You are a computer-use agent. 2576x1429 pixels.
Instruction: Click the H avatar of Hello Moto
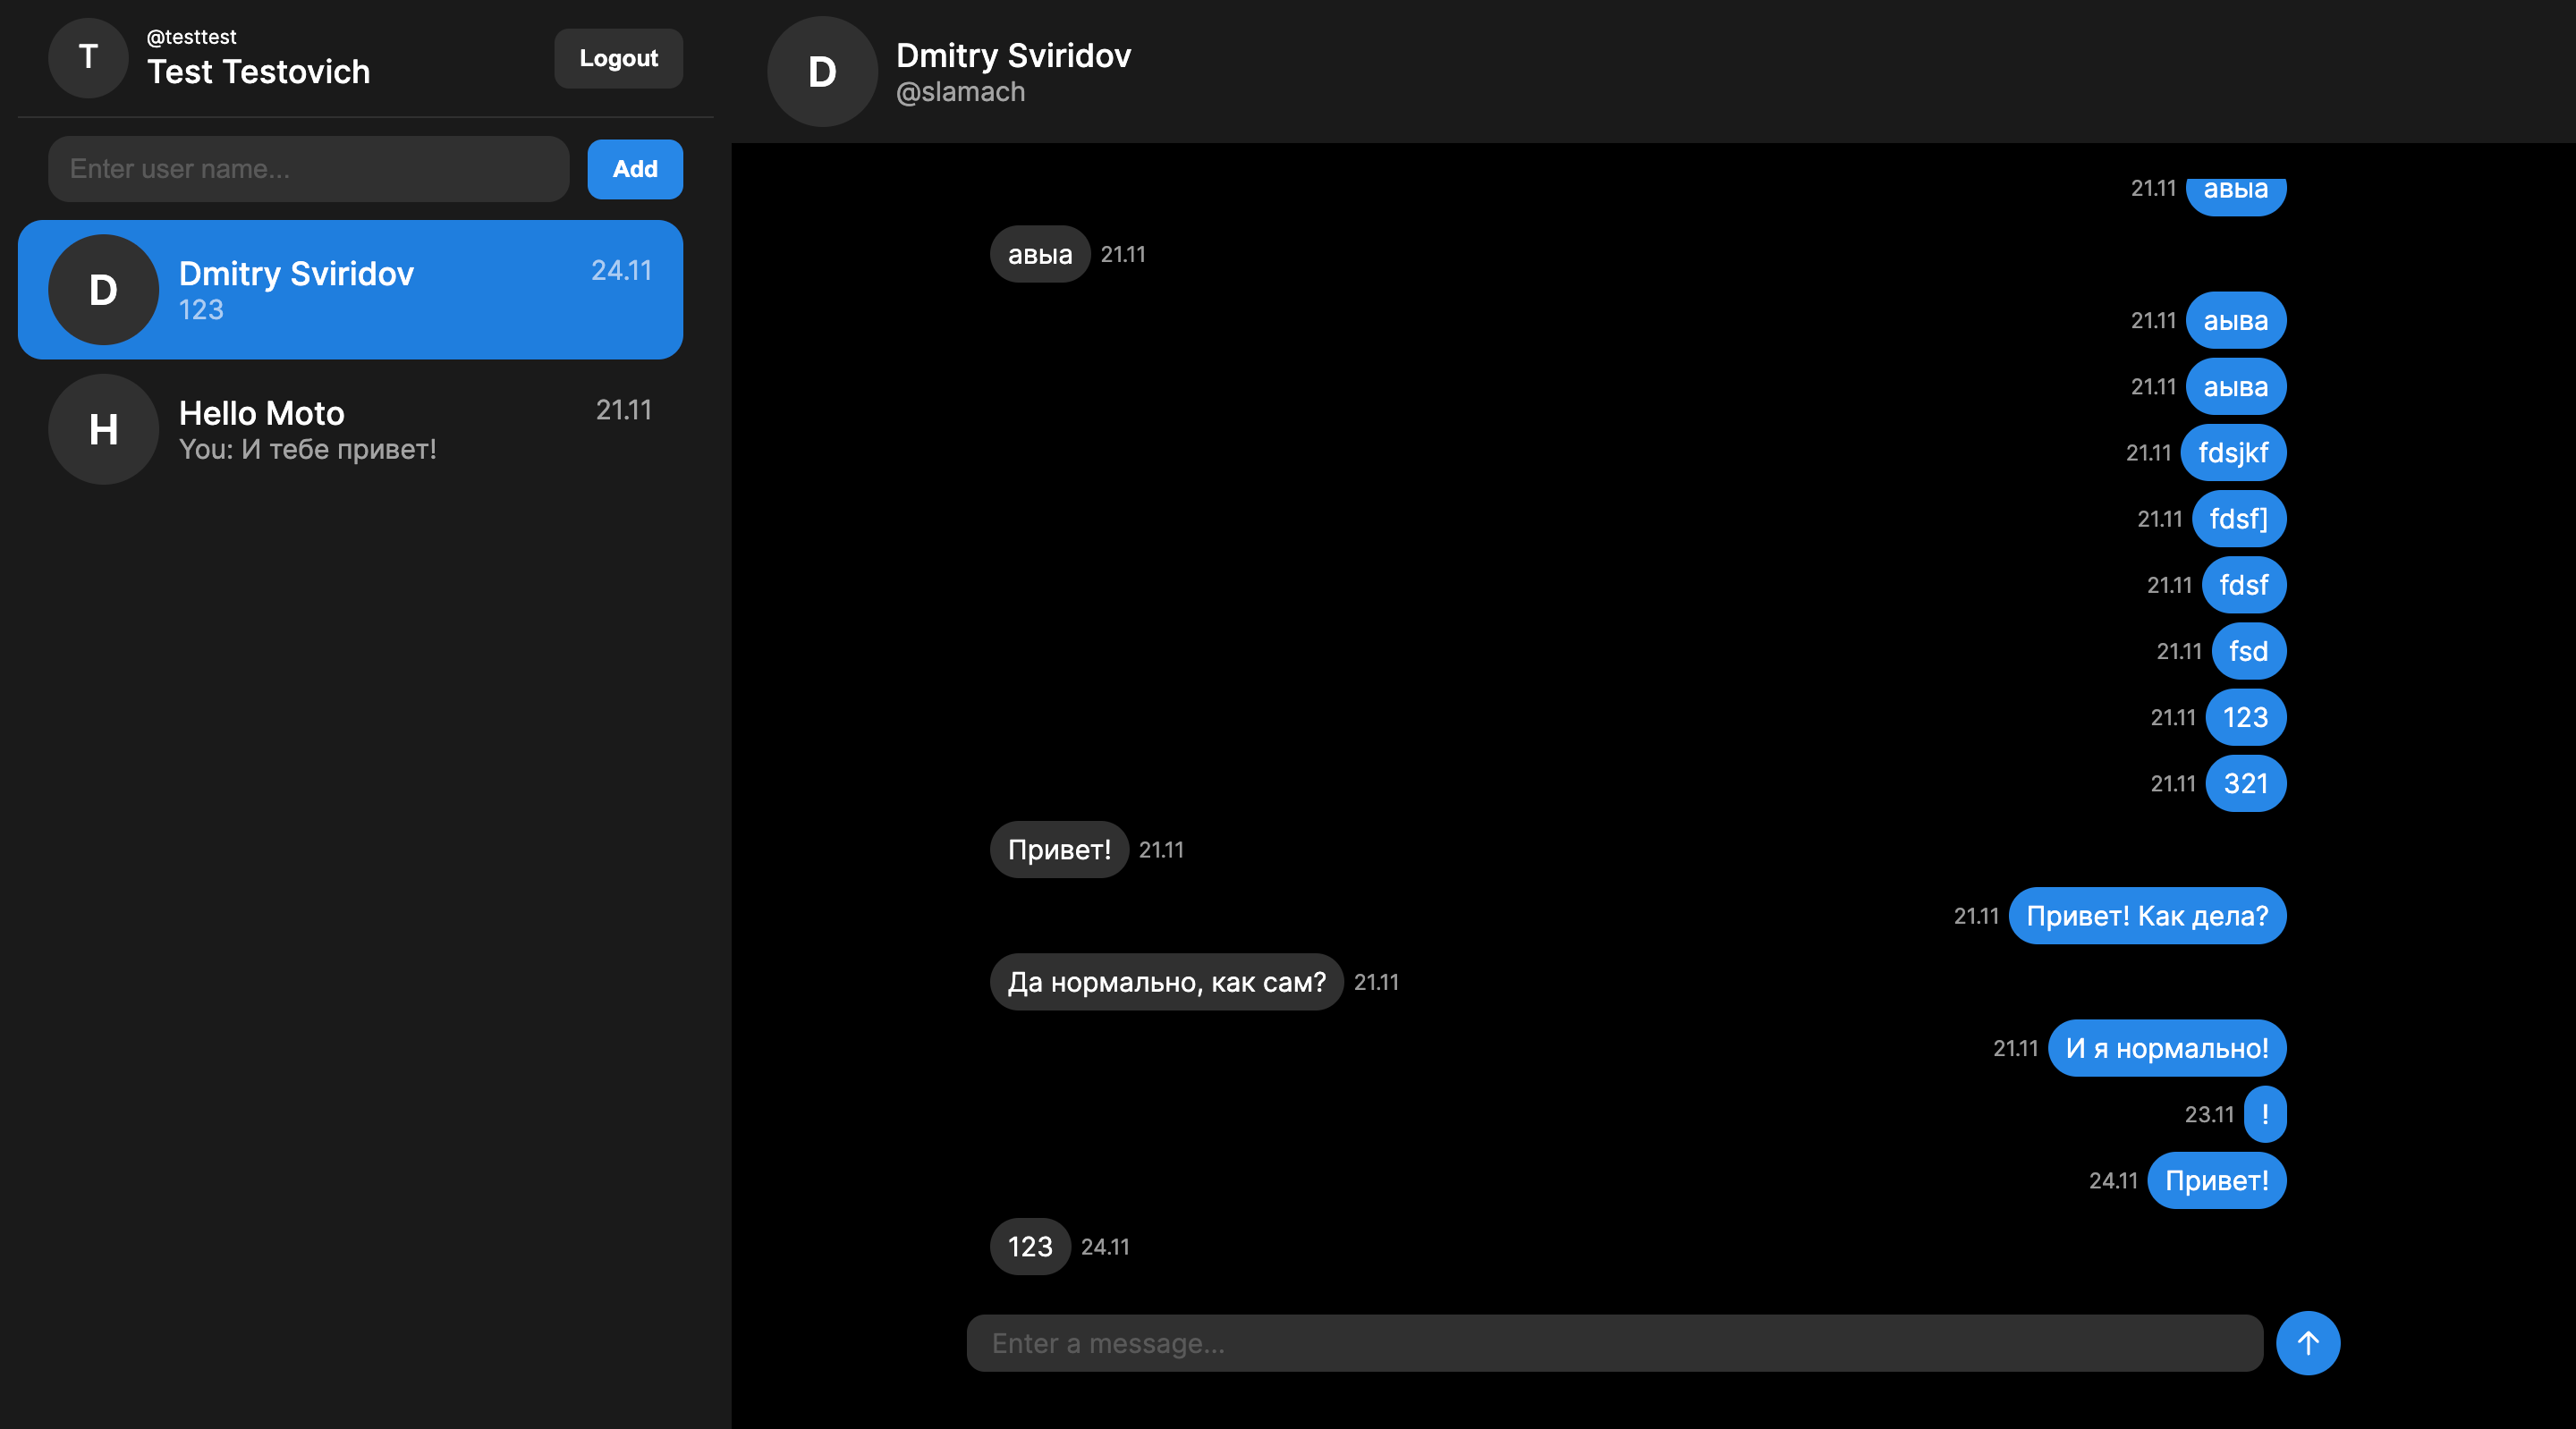point(103,430)
